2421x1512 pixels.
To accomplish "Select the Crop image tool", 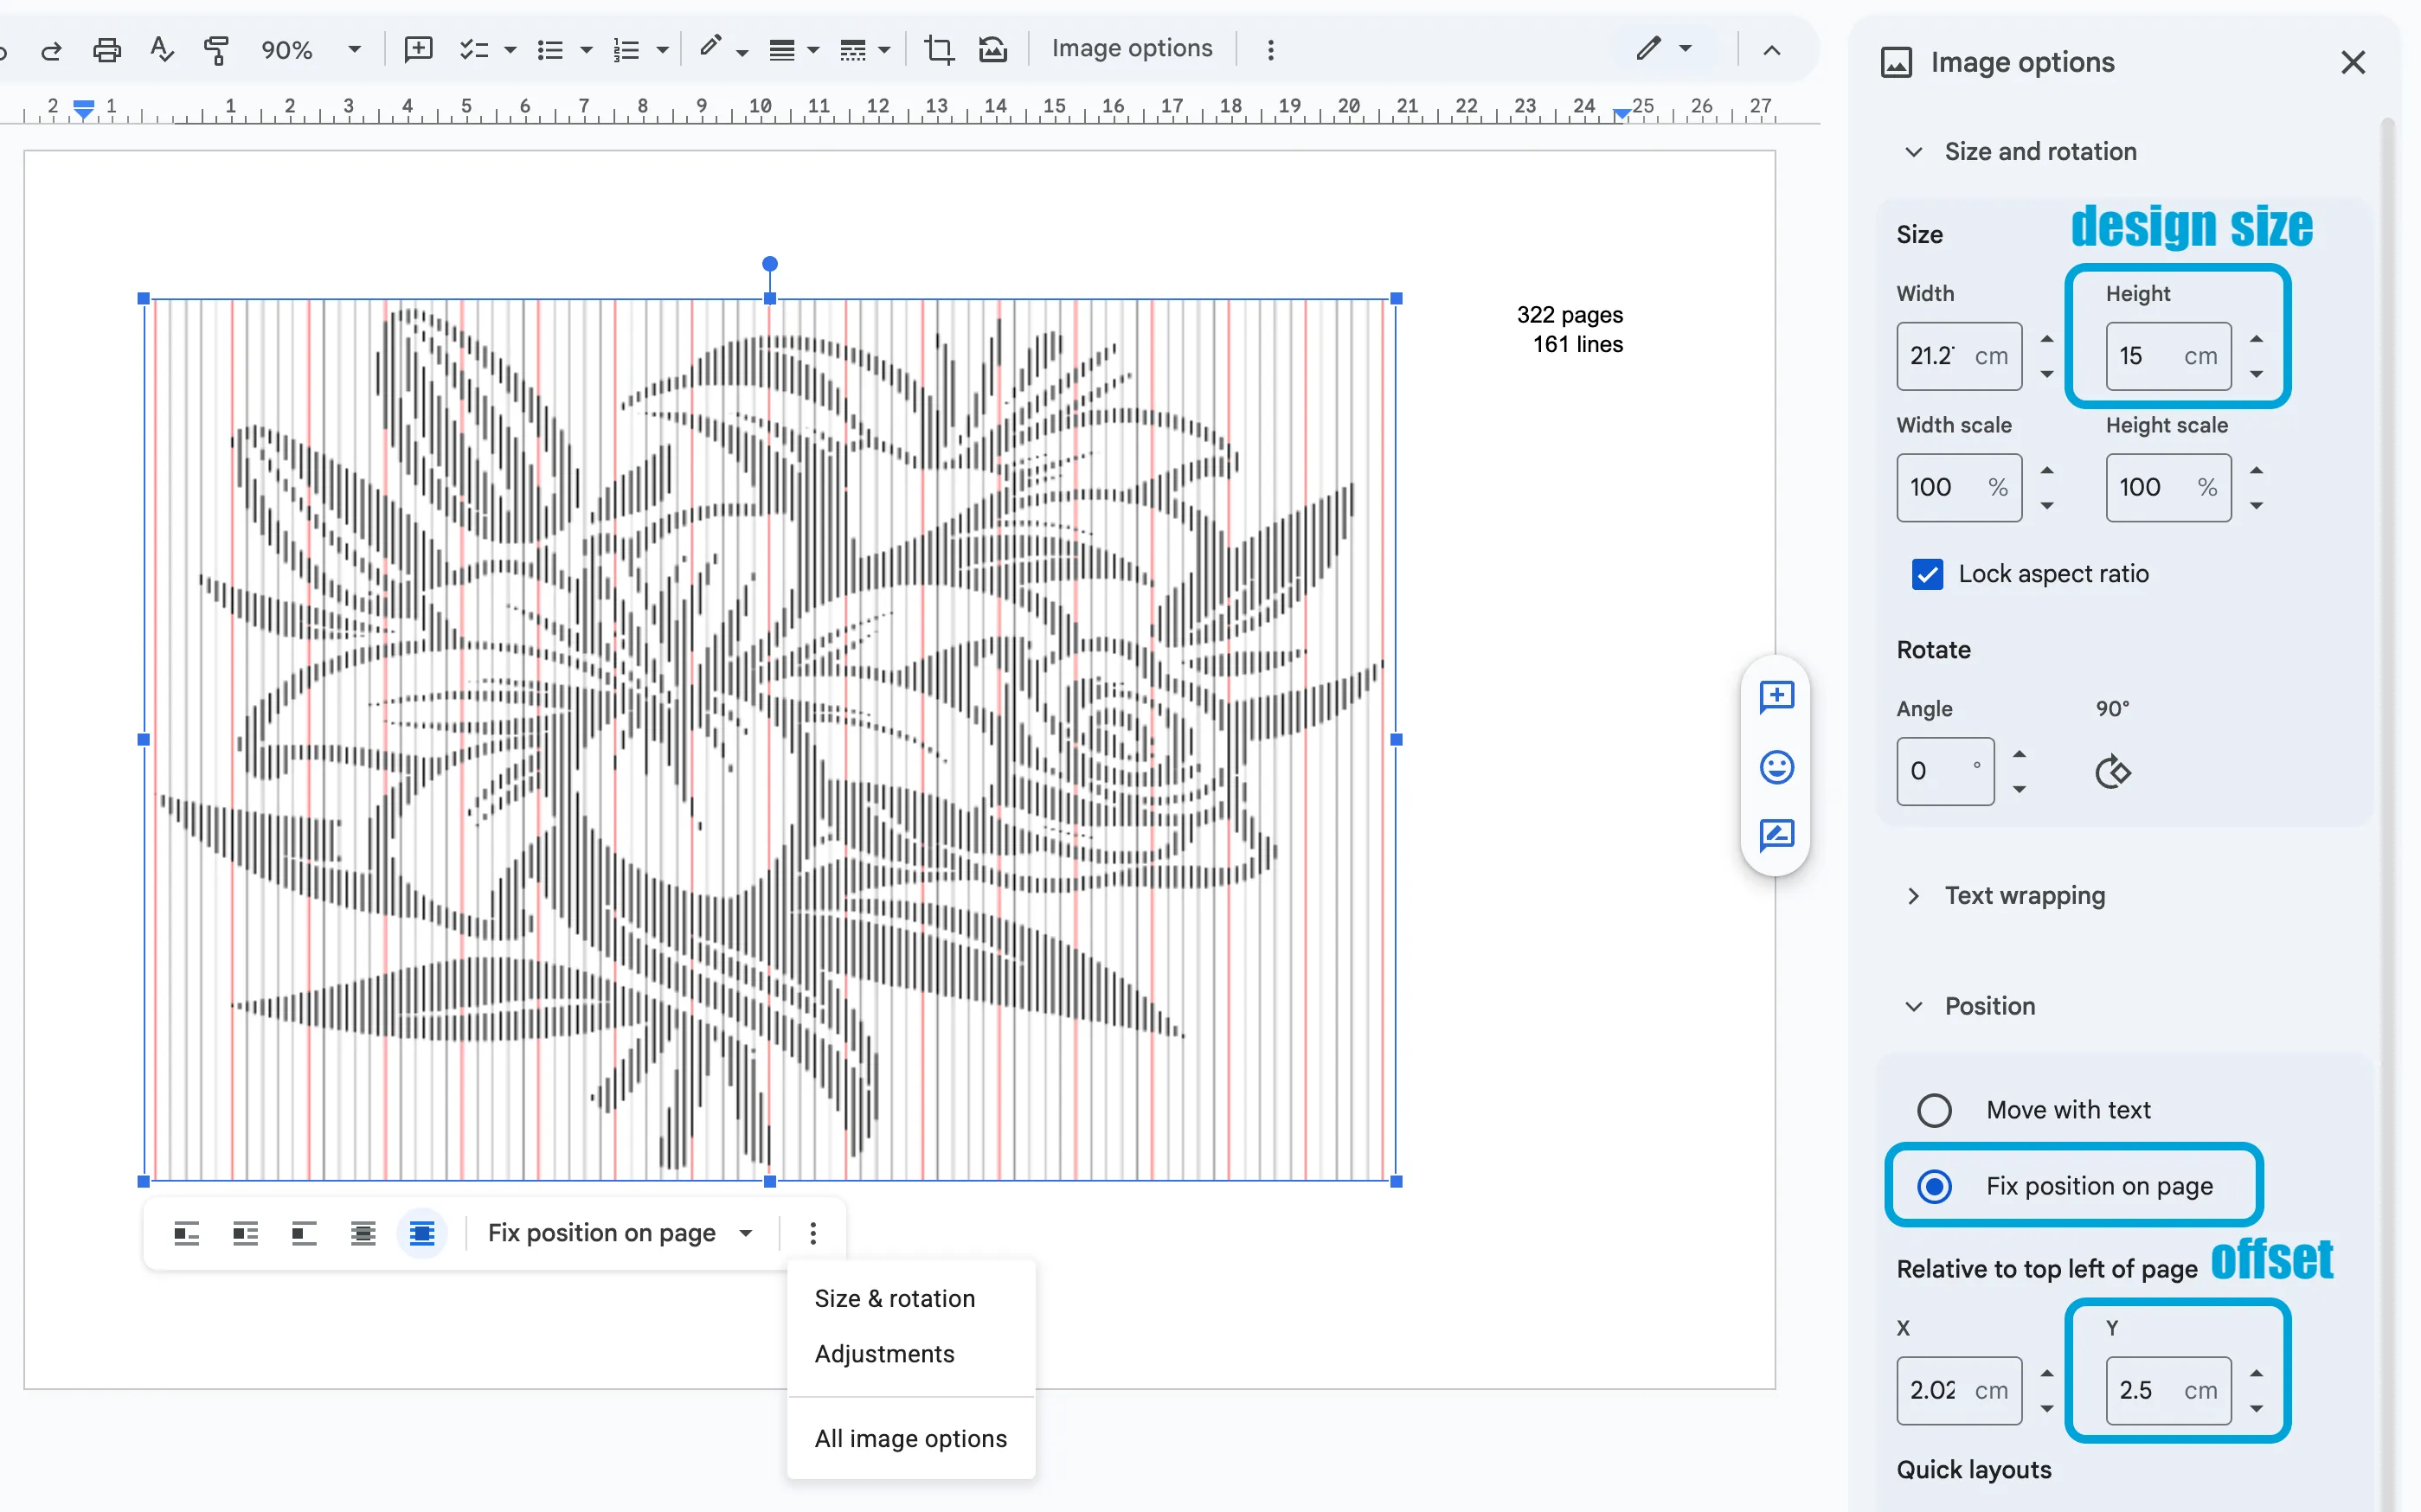I will click(x=938, y=49).
